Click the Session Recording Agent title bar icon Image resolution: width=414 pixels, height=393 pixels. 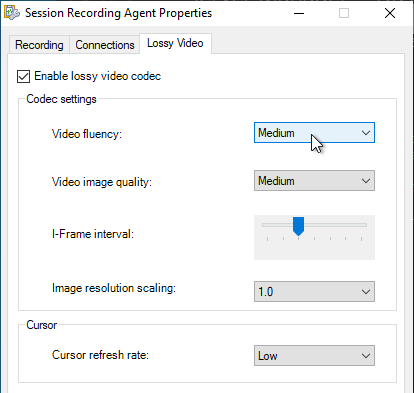pos(12,13)
